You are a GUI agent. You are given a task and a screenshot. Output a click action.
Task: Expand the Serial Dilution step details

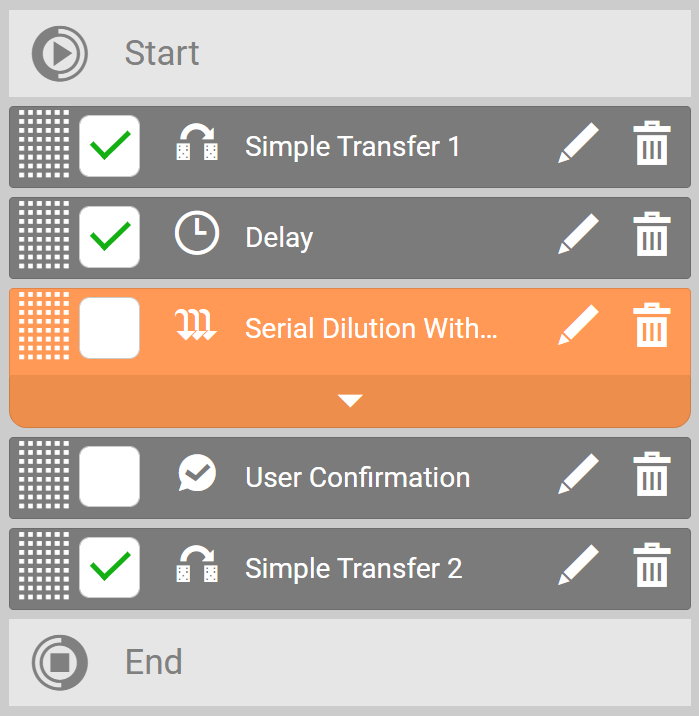click(x=350, y=401)
